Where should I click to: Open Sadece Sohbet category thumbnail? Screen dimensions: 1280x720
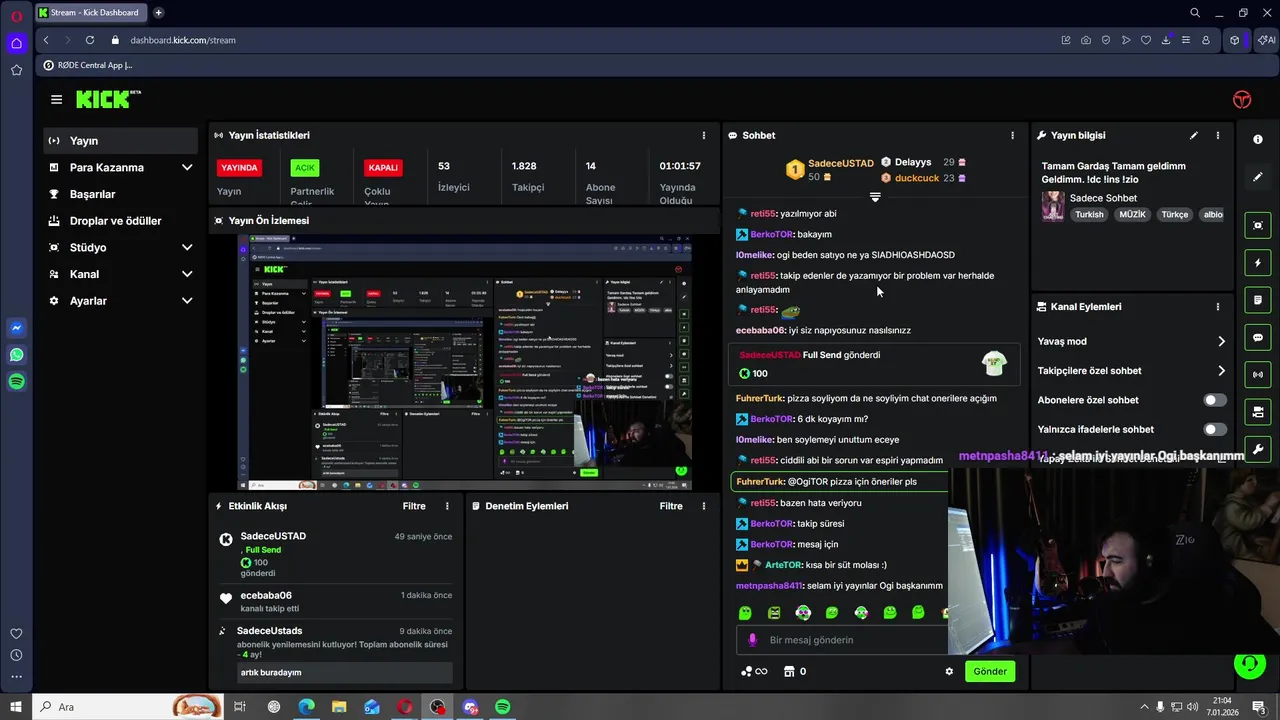tap(1053, 206)
